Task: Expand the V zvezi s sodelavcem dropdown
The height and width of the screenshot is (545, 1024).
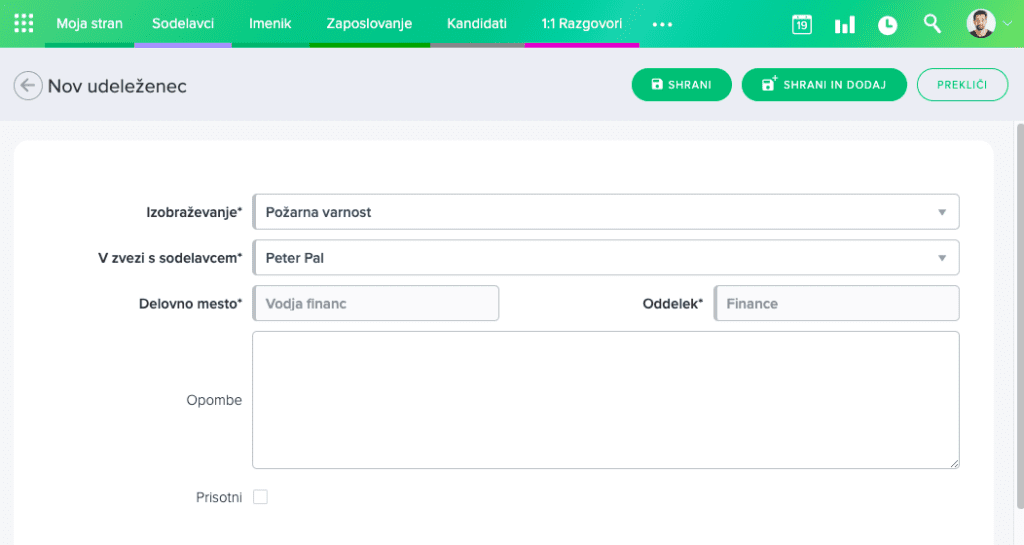Action: point(940,258)
